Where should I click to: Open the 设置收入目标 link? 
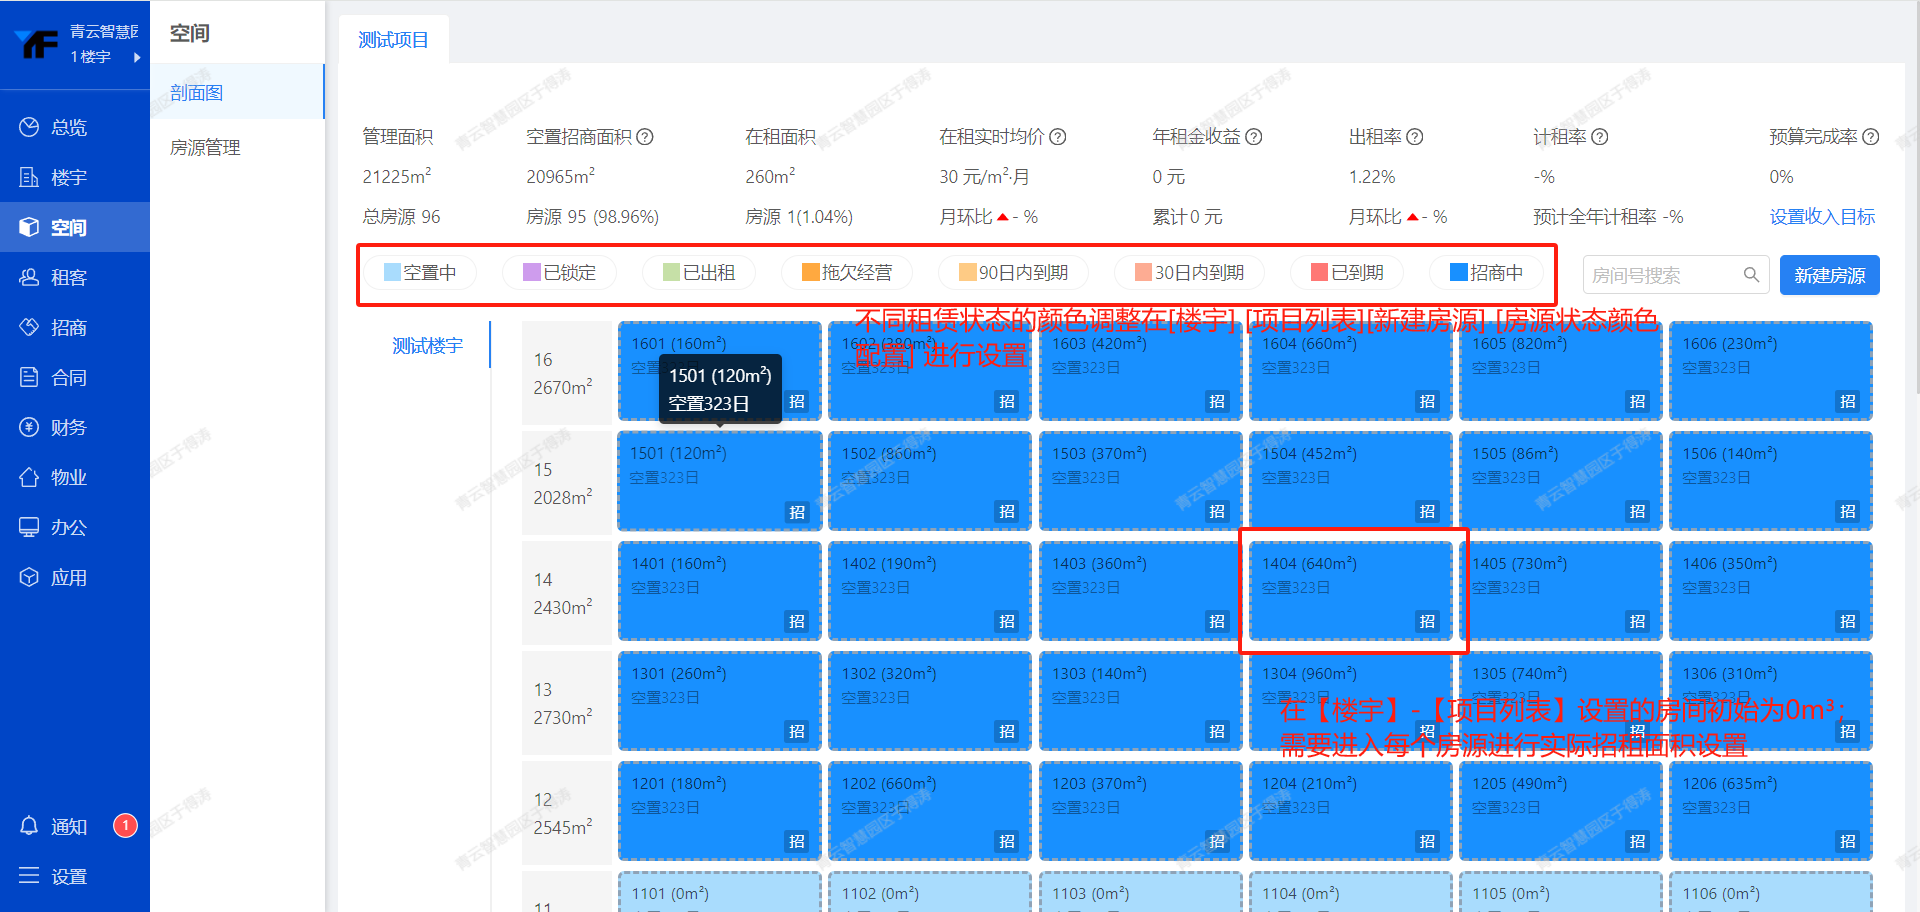click(x=1822, y=217)
